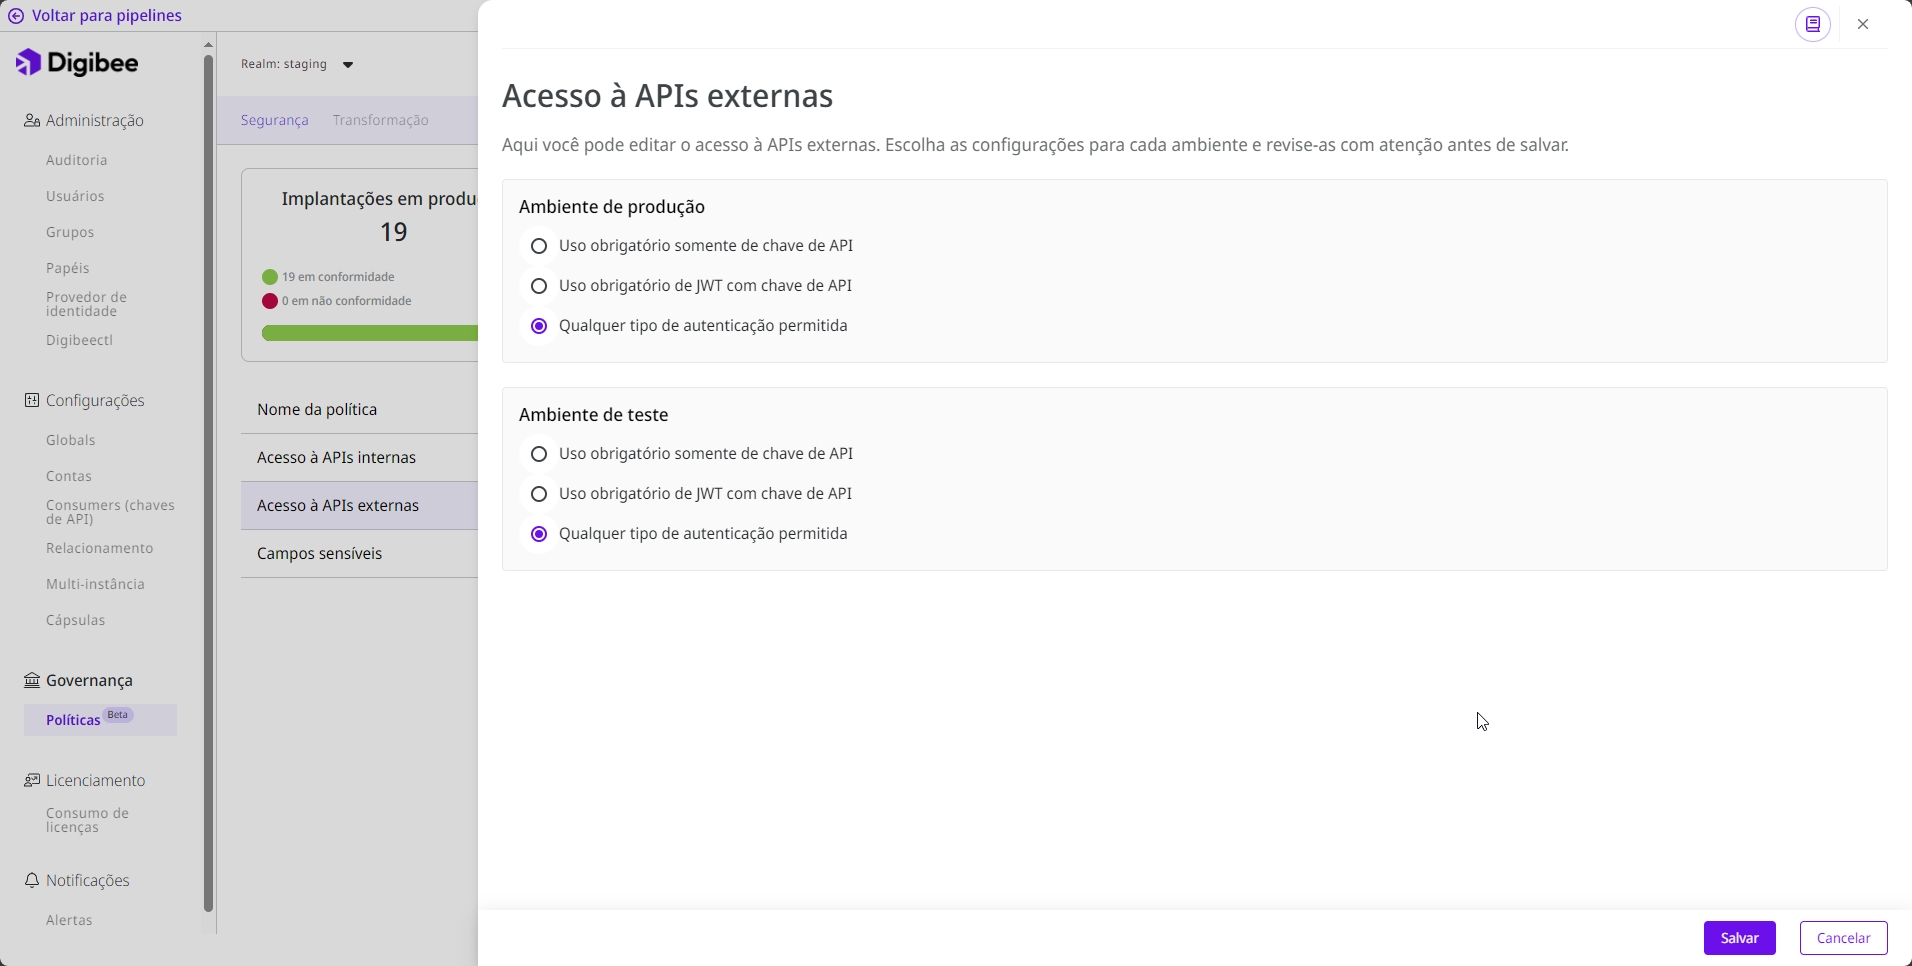Click the Governança building icon
This screenshot has width=1912, height=966.
click(x=32, y=681)
